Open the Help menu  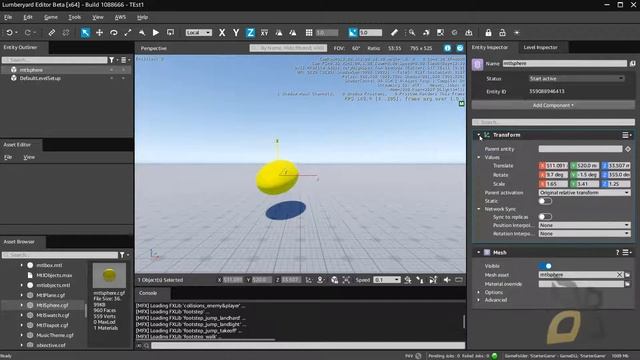tap(142, 17)
